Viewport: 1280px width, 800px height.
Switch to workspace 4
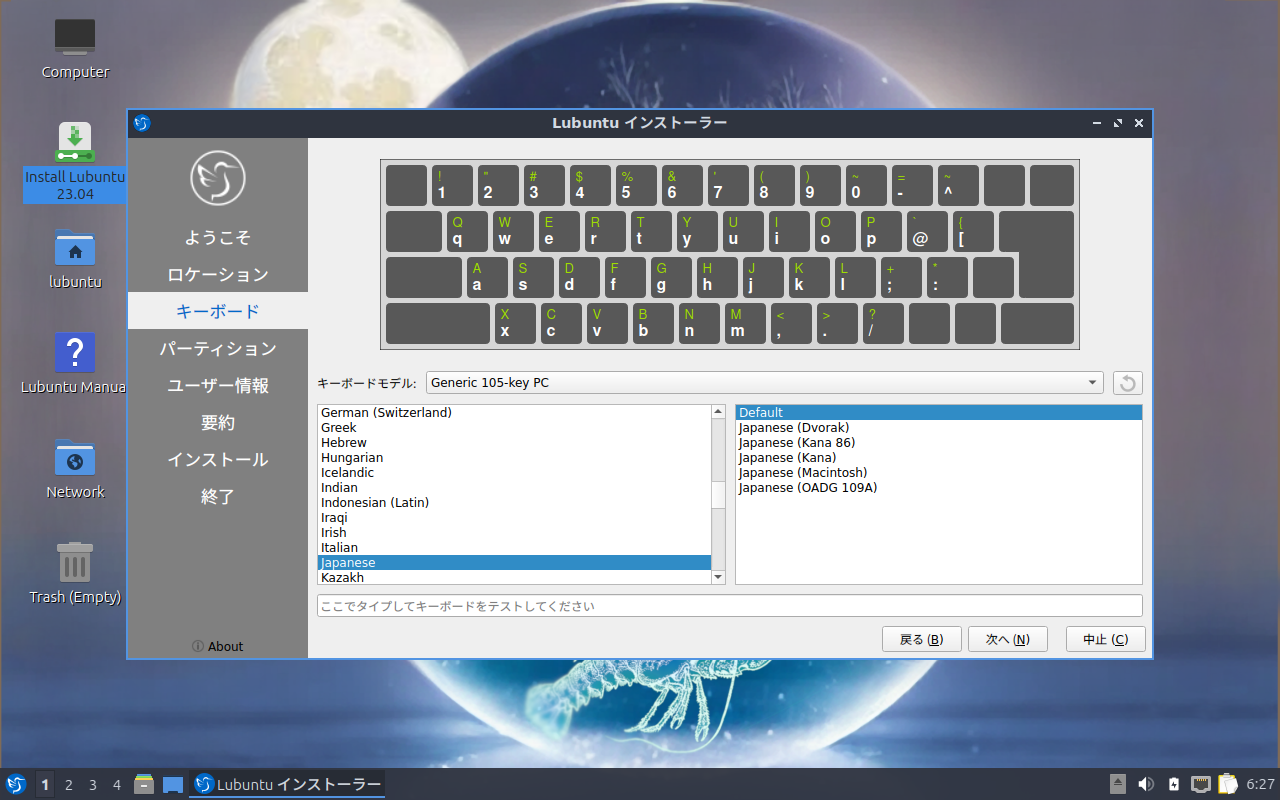[117, 784]
